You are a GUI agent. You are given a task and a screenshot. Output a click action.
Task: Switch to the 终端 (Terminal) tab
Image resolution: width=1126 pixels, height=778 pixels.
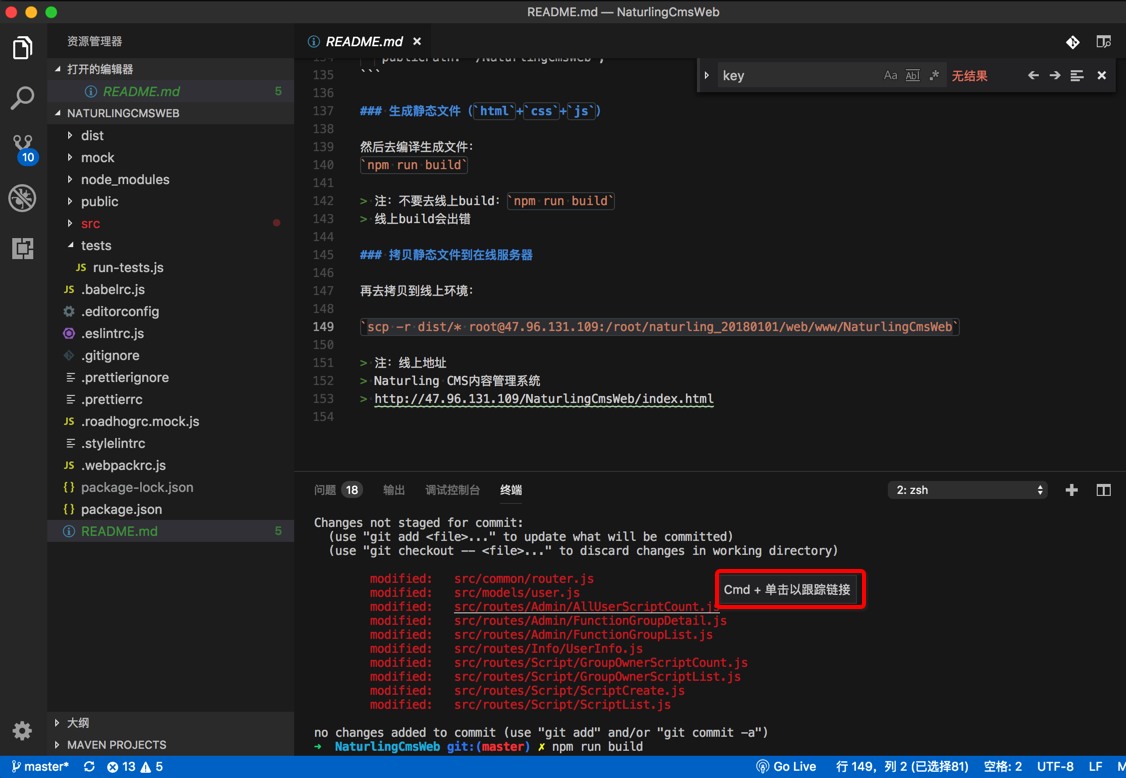point(511,490)
